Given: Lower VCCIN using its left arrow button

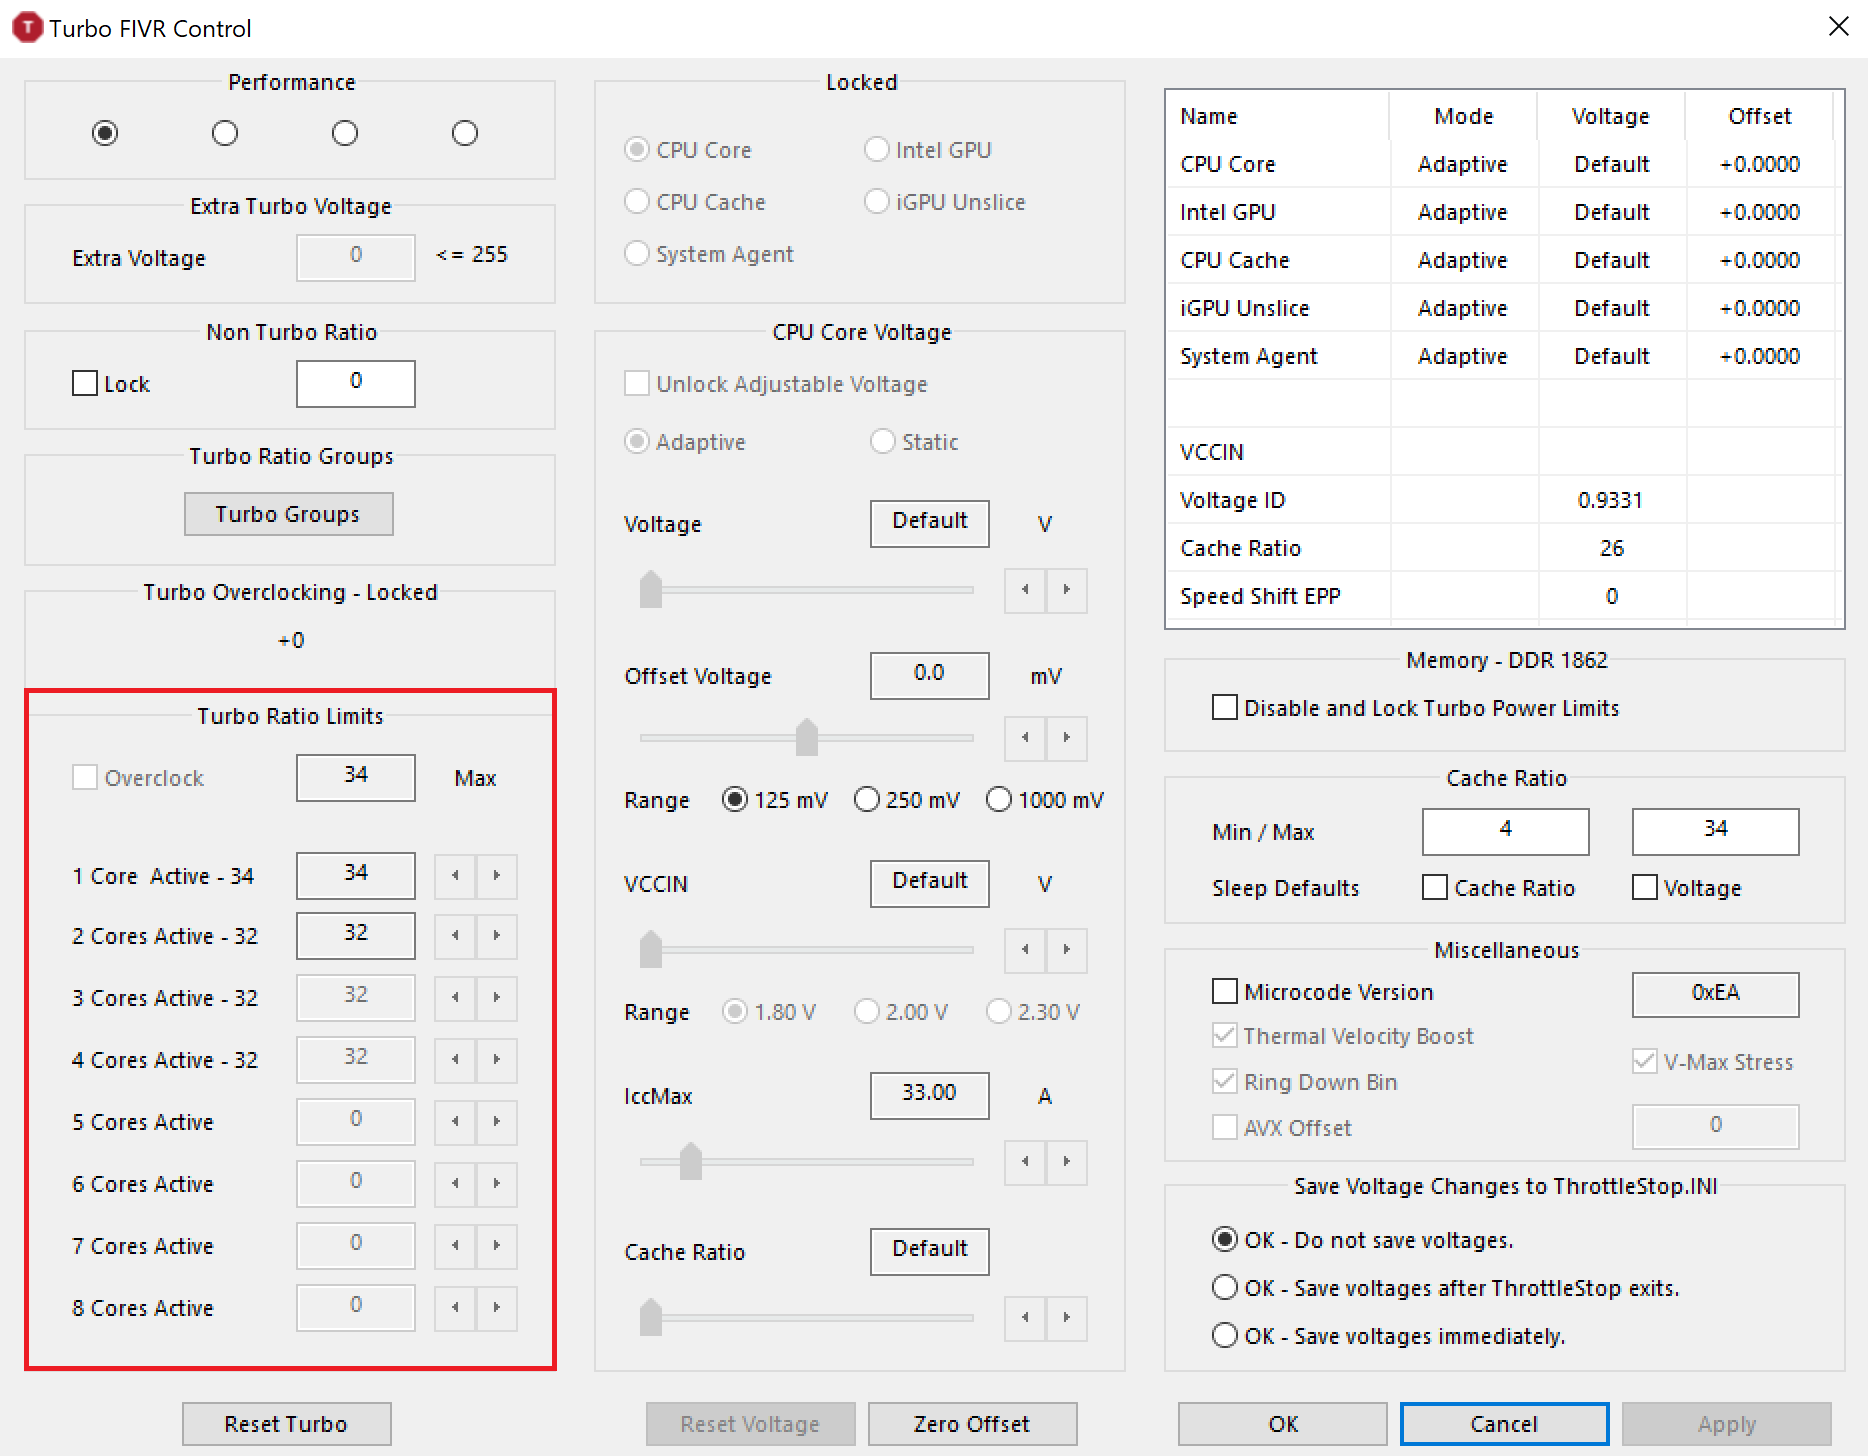Looking at the screenshot, I should tap(1025, 950).
